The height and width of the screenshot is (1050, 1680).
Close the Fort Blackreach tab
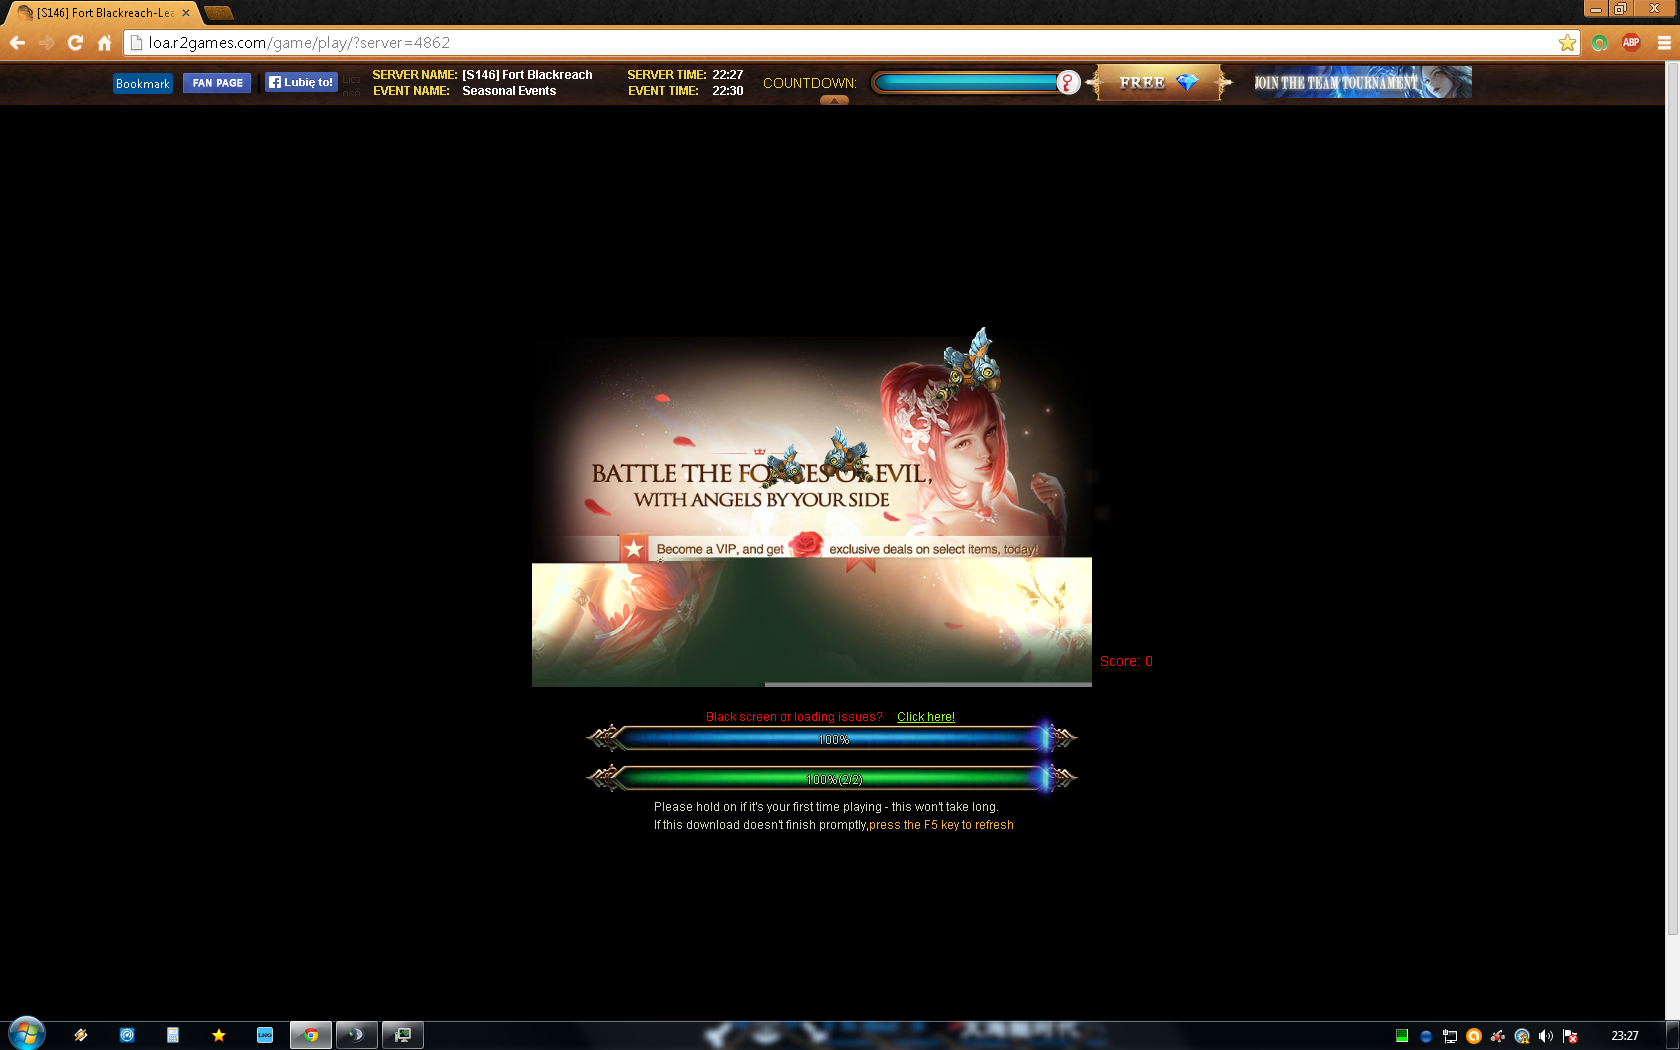[x=186, y=13]
